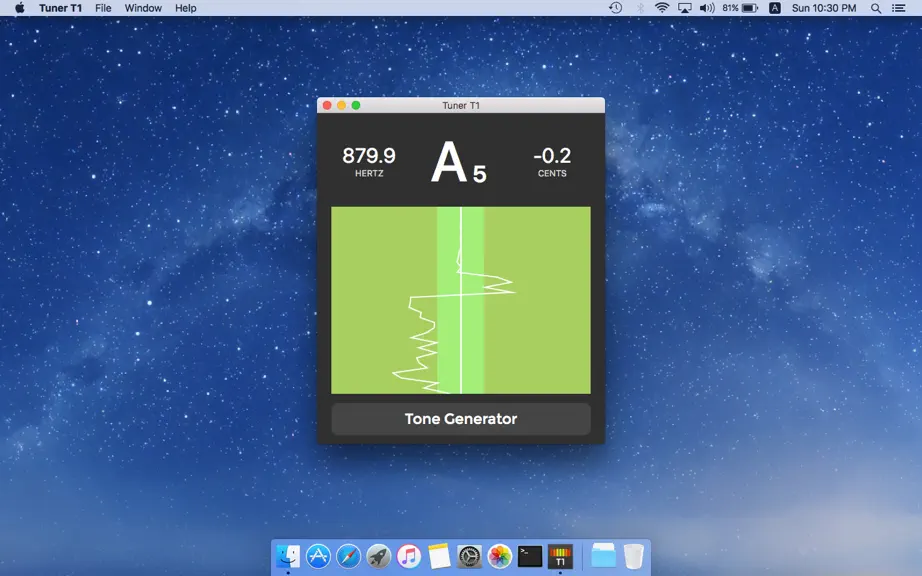The height and width of the screenshot is (576, 922).
Task: Click the green pitch graph display
Action: click(x=460, y=300)
